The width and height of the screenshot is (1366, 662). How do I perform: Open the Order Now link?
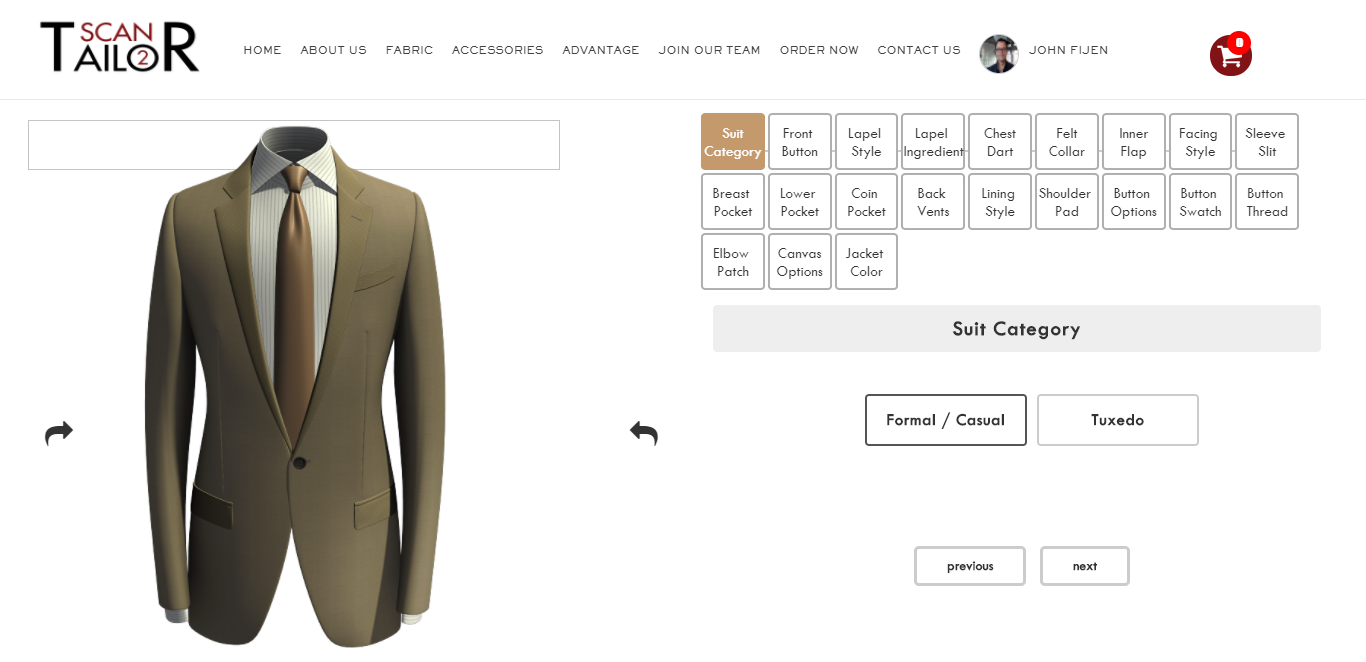point(819,50)
